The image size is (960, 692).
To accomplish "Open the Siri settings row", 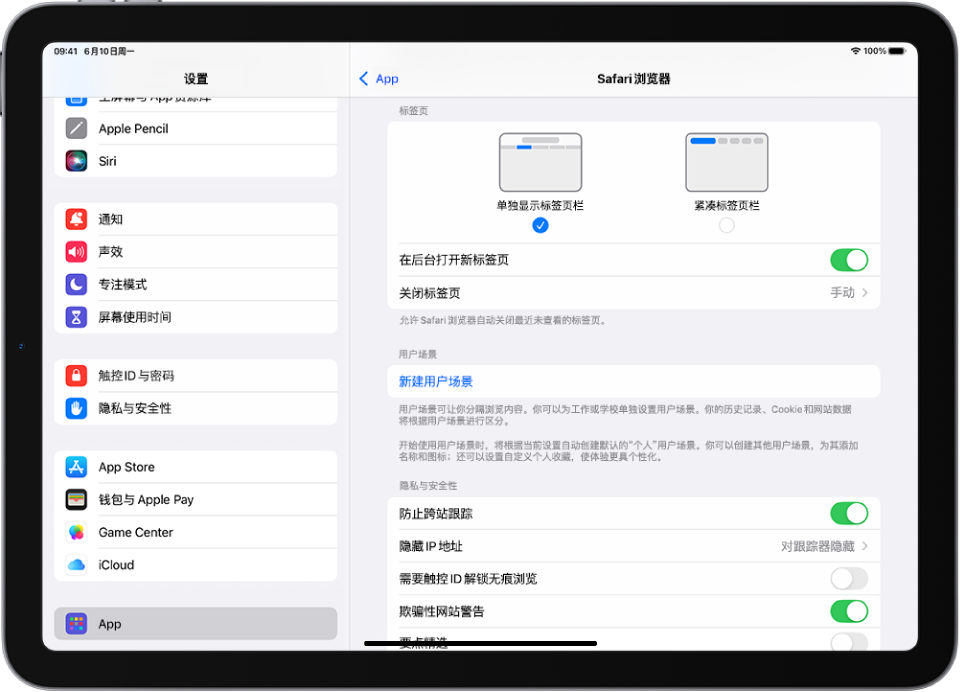I will pos(195,161).
